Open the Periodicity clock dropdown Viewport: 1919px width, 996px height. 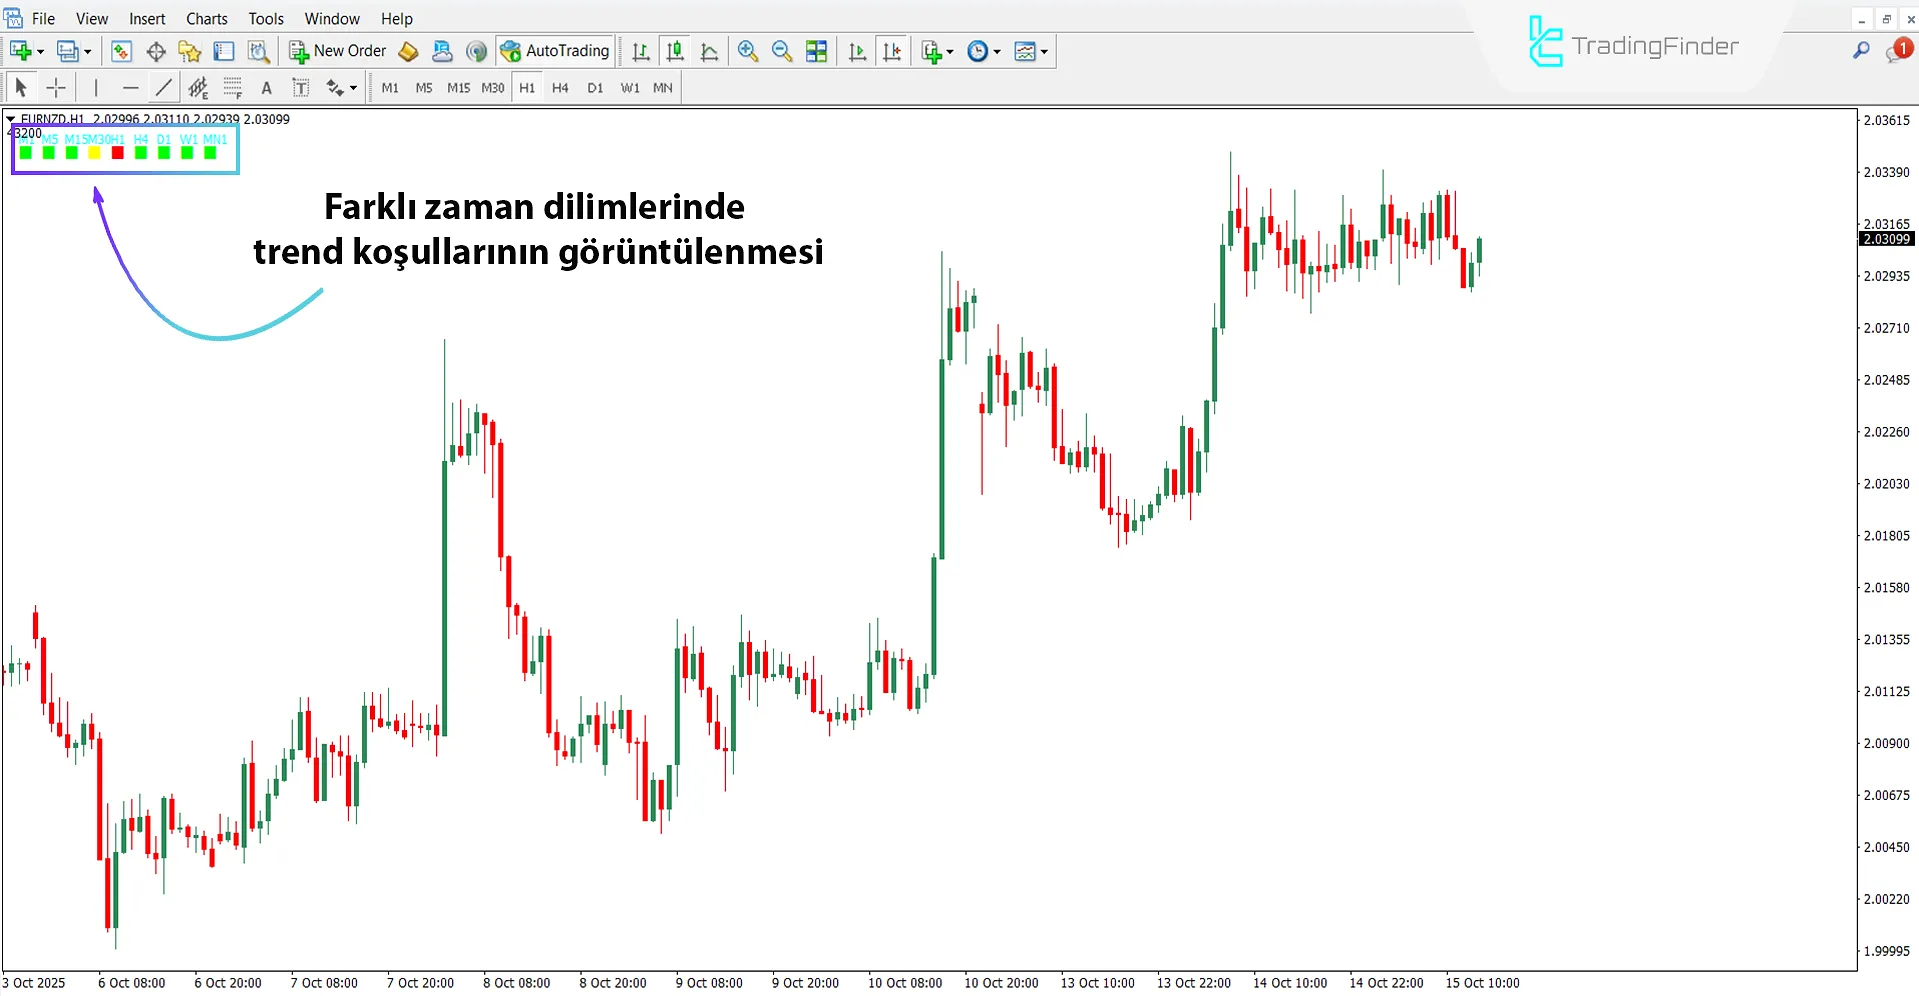[984, 51]
